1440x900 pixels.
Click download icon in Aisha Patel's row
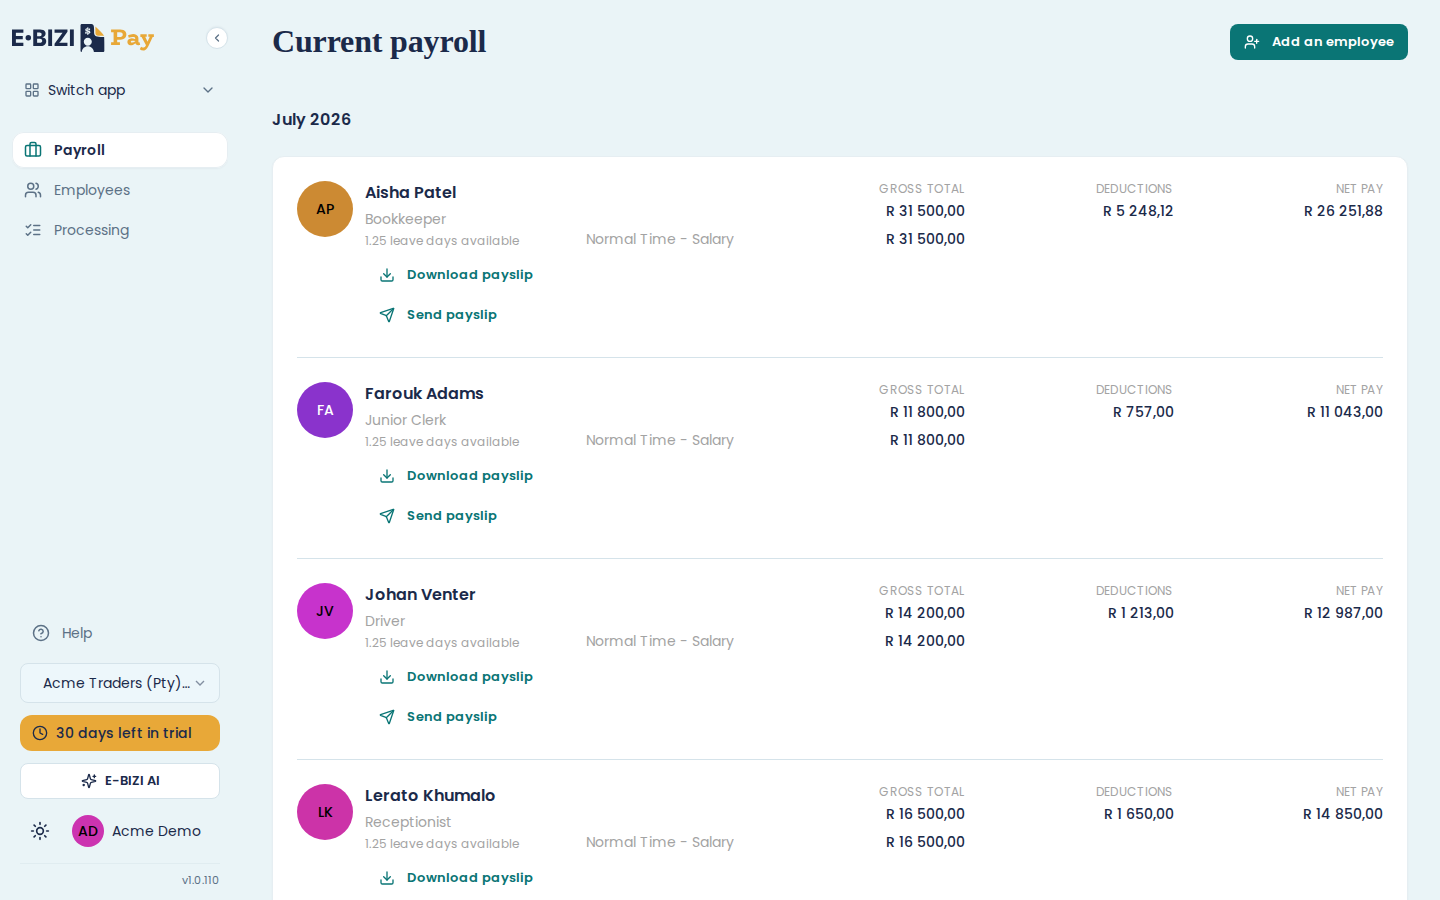(x=387, y=275)
